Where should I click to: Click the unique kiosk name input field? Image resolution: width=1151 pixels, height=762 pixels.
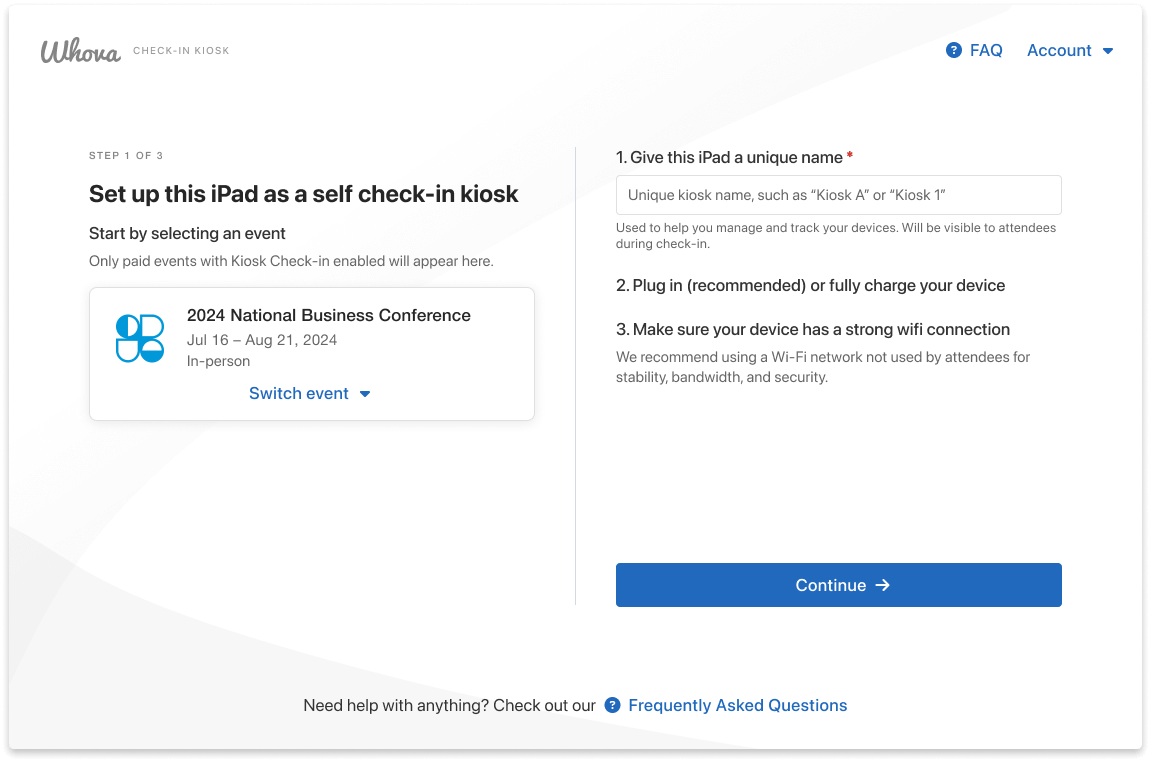tap(838, 194)
